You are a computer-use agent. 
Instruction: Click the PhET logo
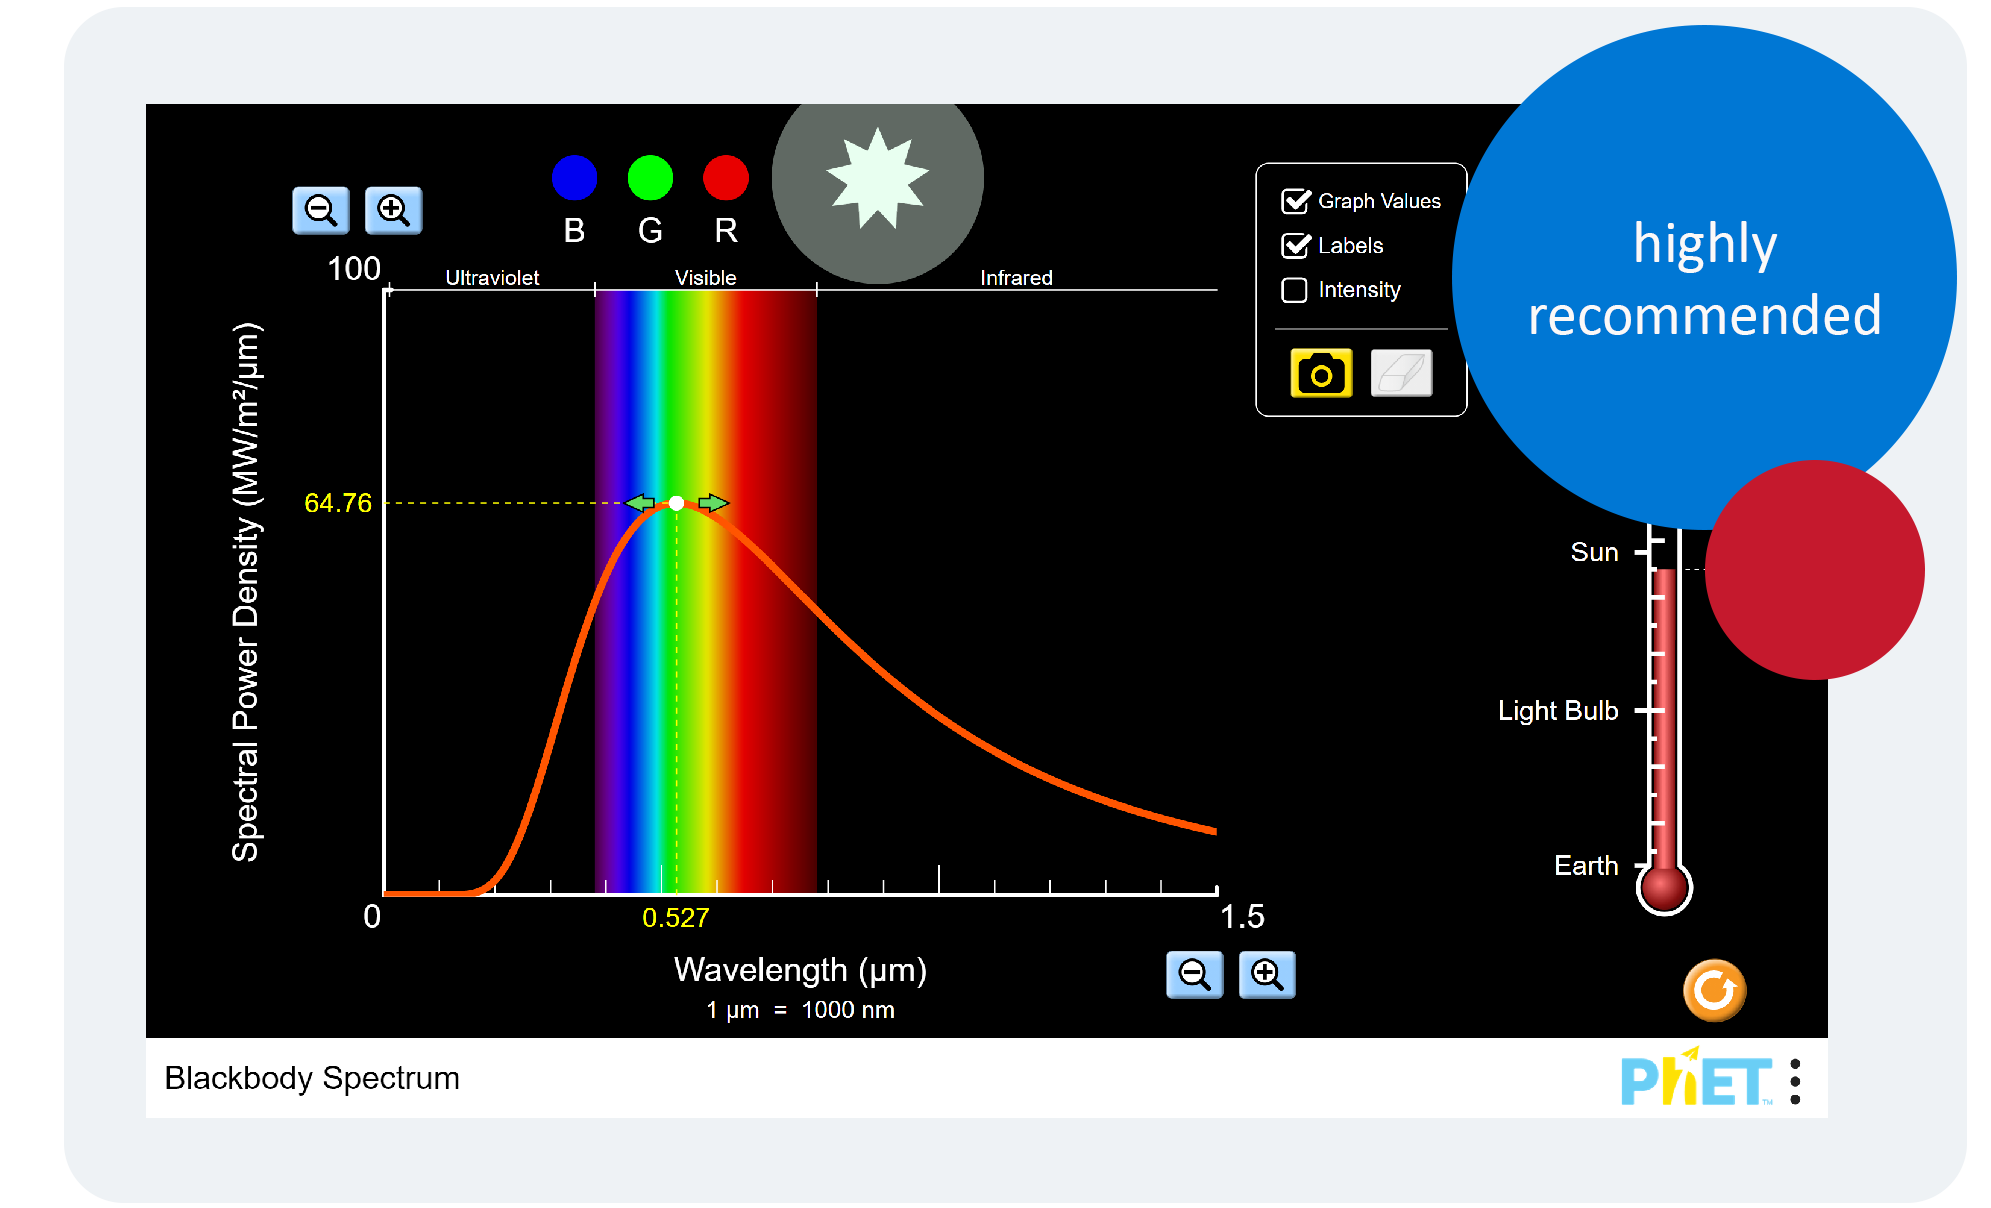(1697, 1078)
